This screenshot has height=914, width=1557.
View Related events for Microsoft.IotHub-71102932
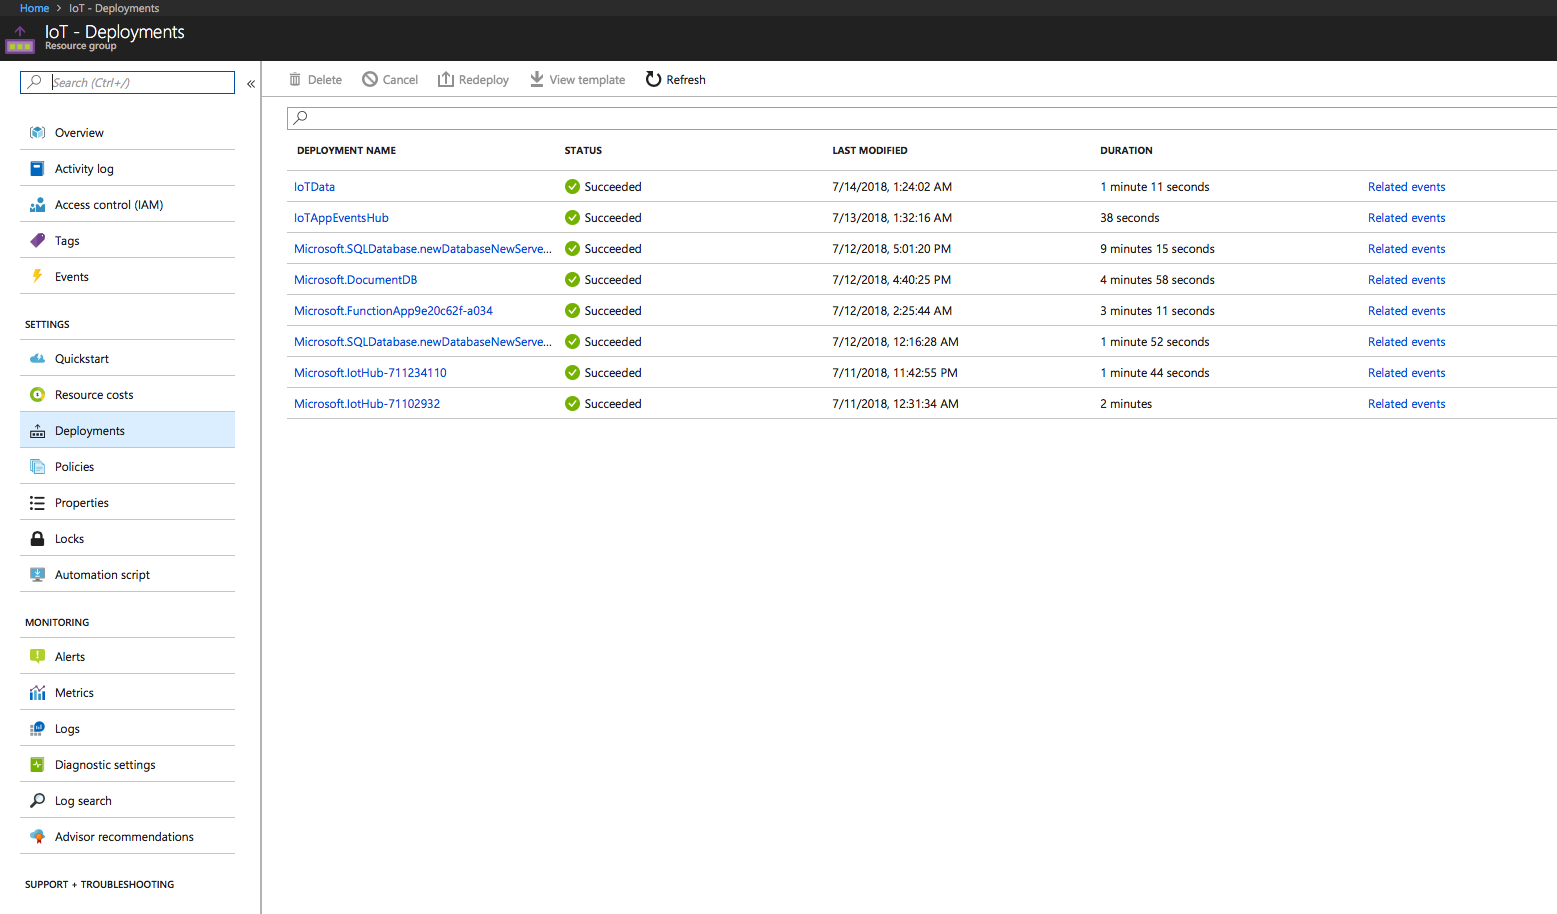1406,404
